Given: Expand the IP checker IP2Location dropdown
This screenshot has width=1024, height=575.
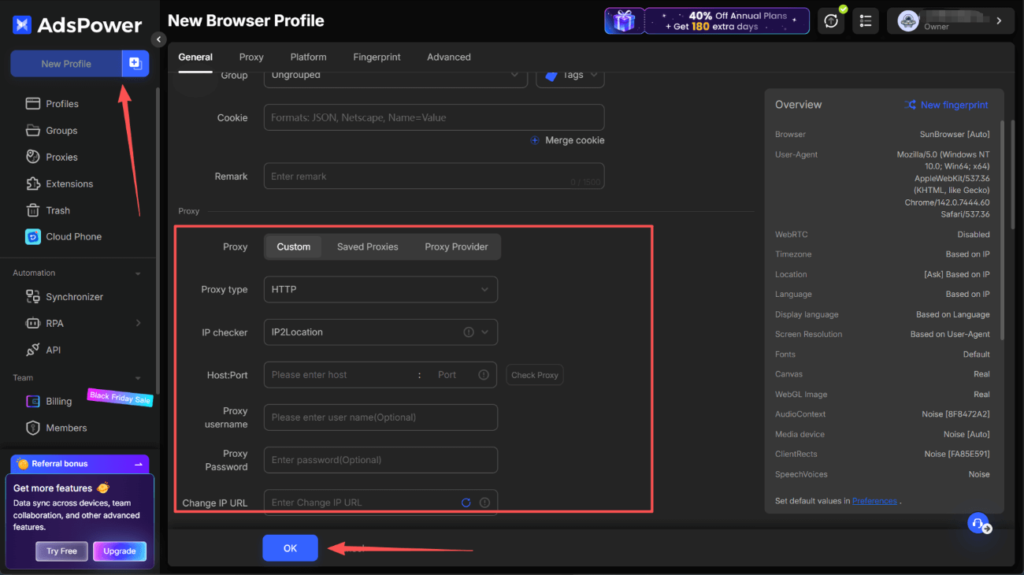Looking at the screenshot, I should point(380,332).
